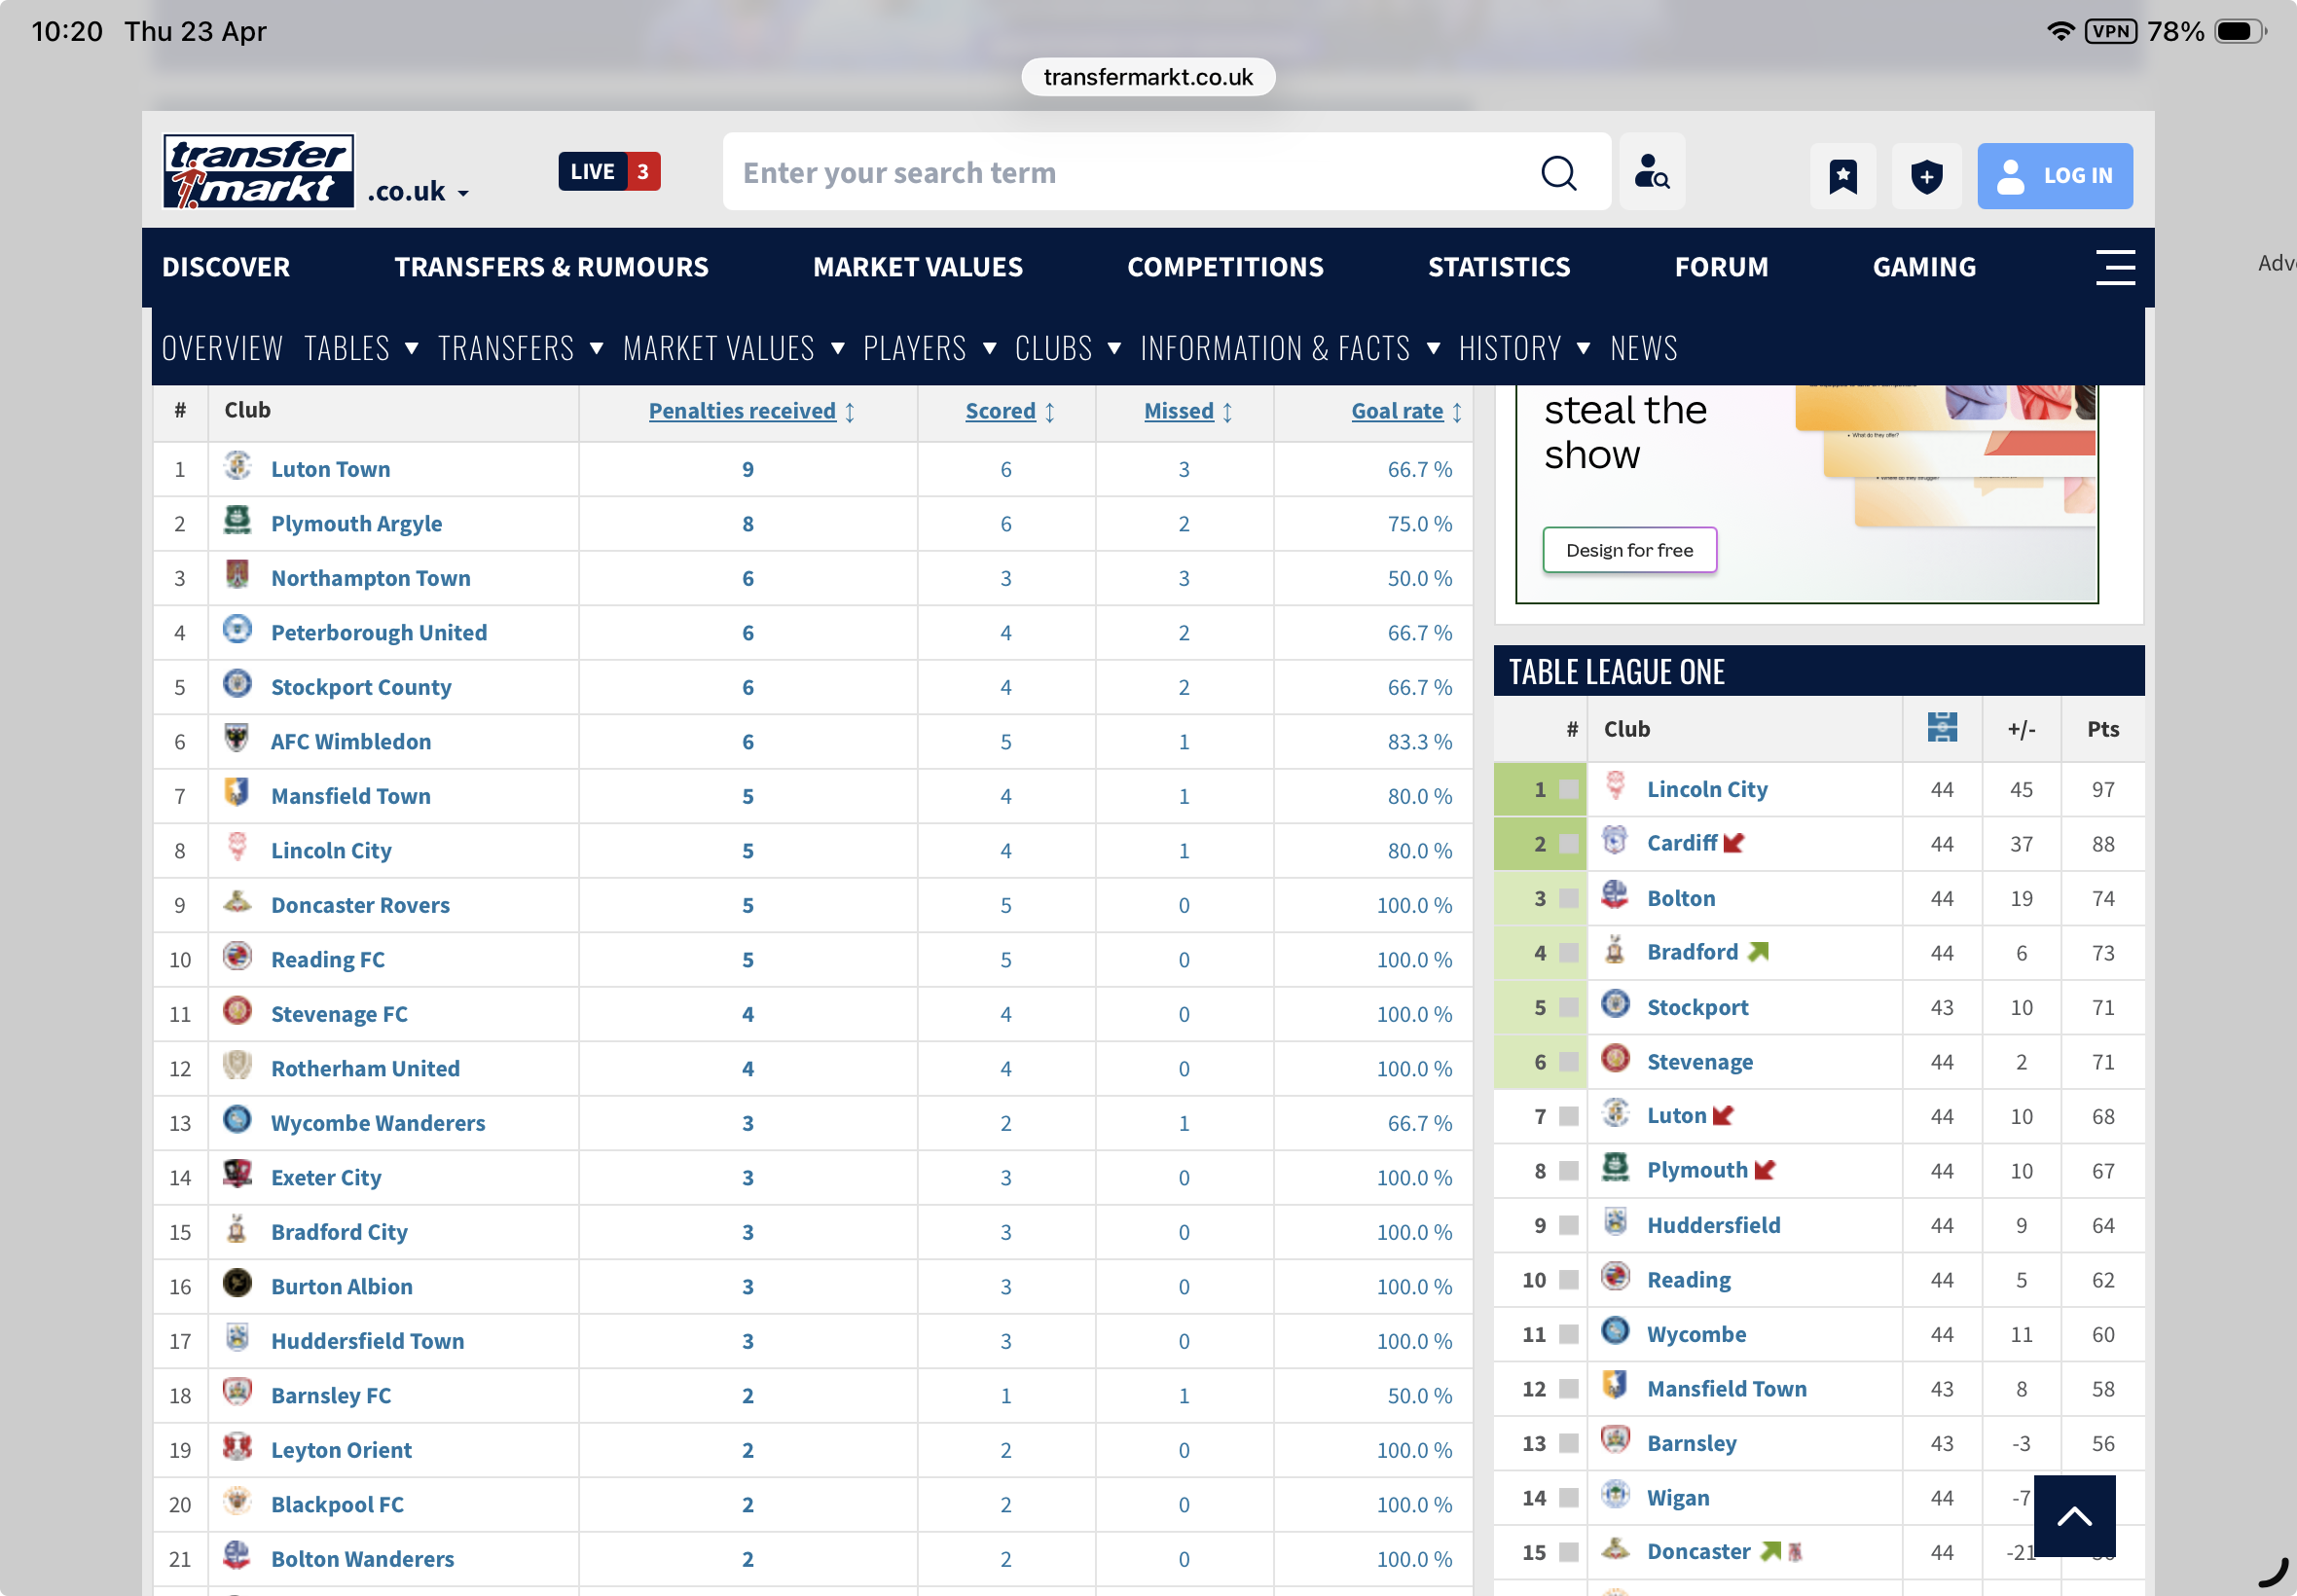Open the MARKET VALUES main menu

point(917,267)
